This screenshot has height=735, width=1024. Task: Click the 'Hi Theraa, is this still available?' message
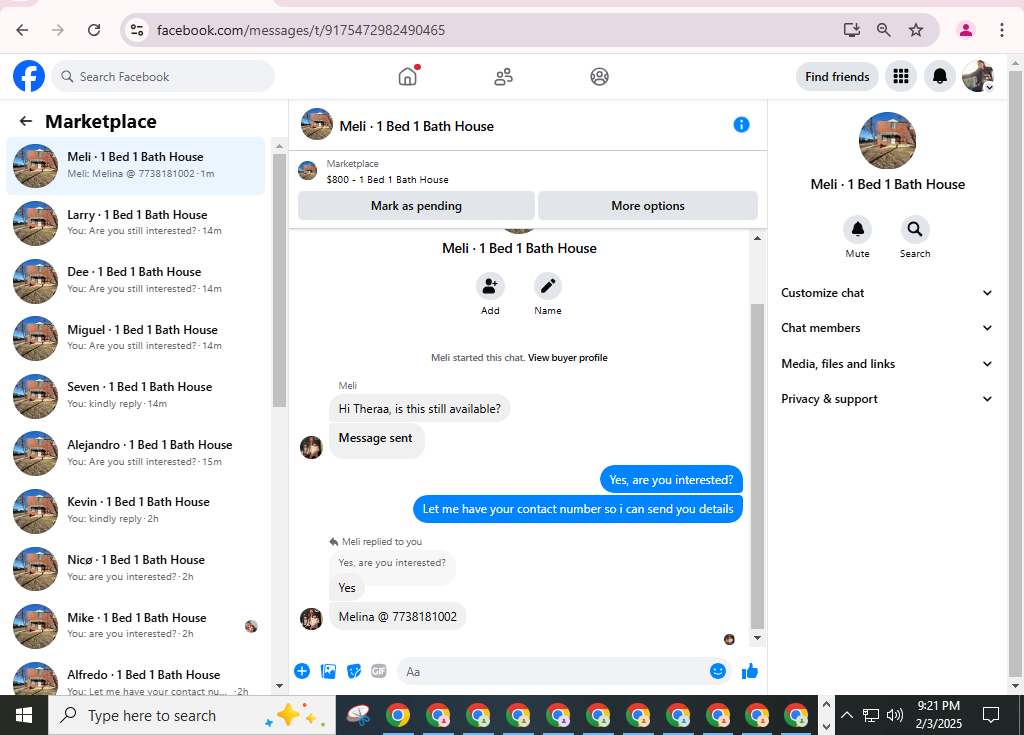[x=419, y=408]
